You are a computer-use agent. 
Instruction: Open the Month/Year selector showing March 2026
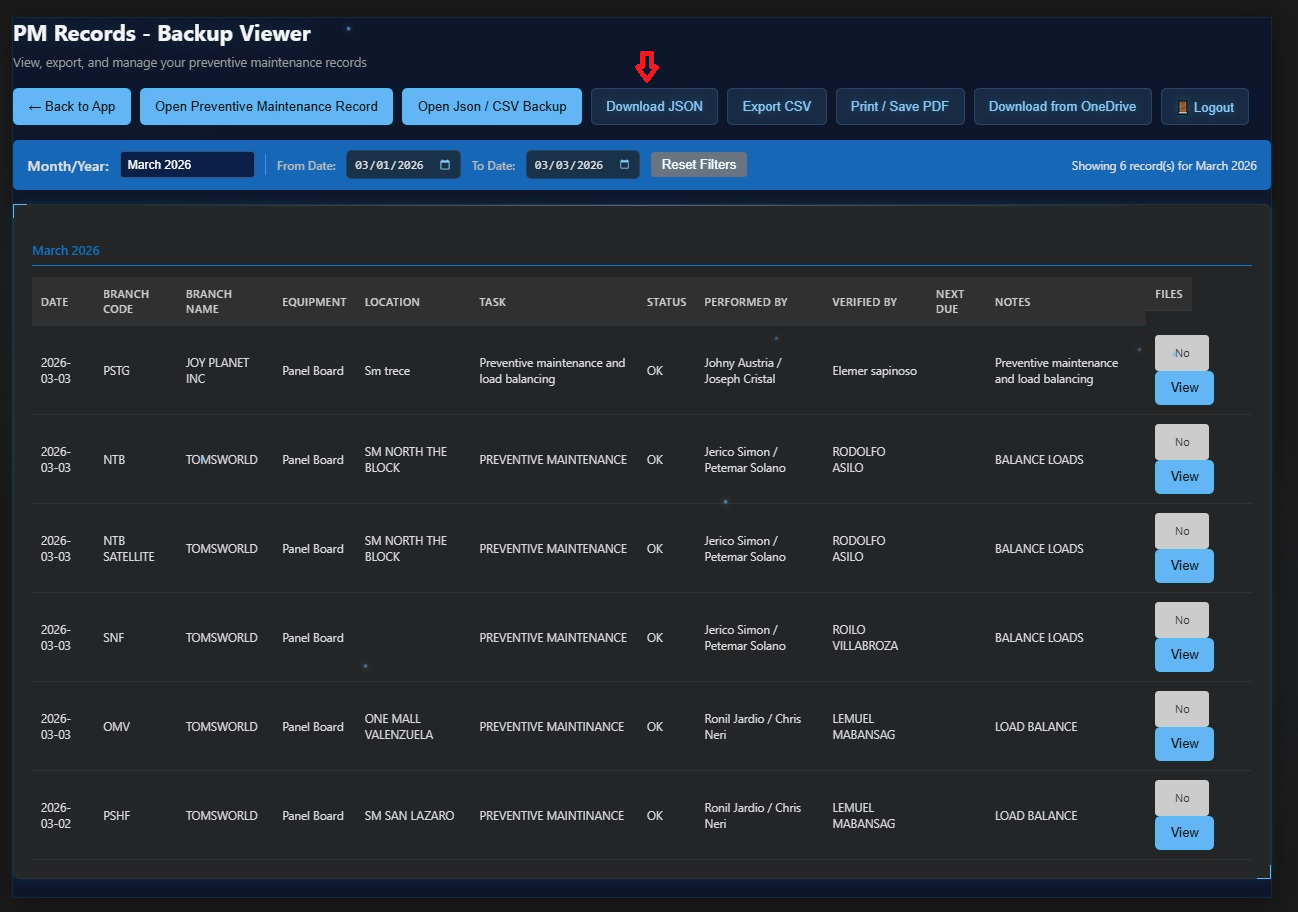(x=187, y=165)
